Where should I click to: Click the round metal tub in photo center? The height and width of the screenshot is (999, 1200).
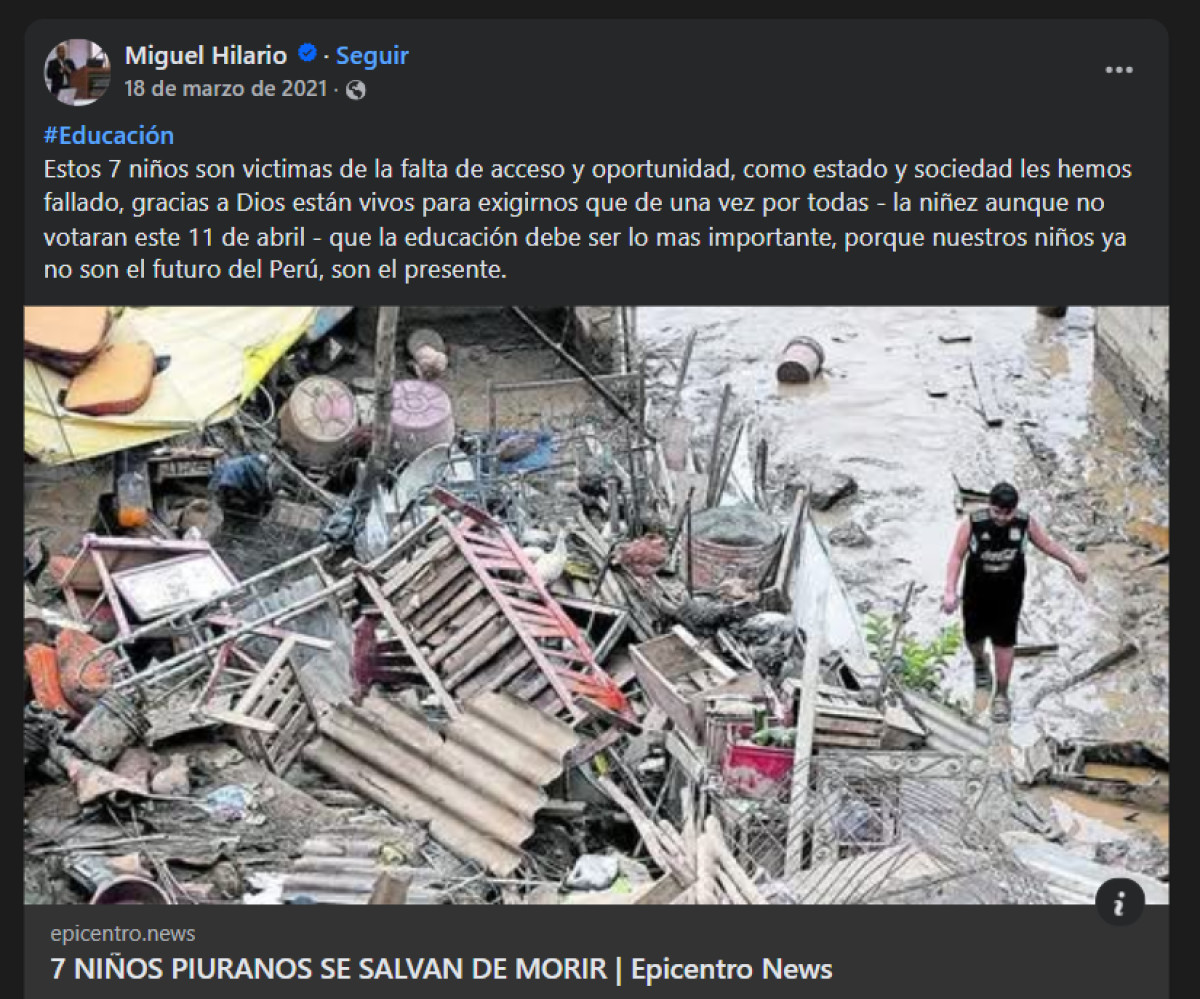734,548
